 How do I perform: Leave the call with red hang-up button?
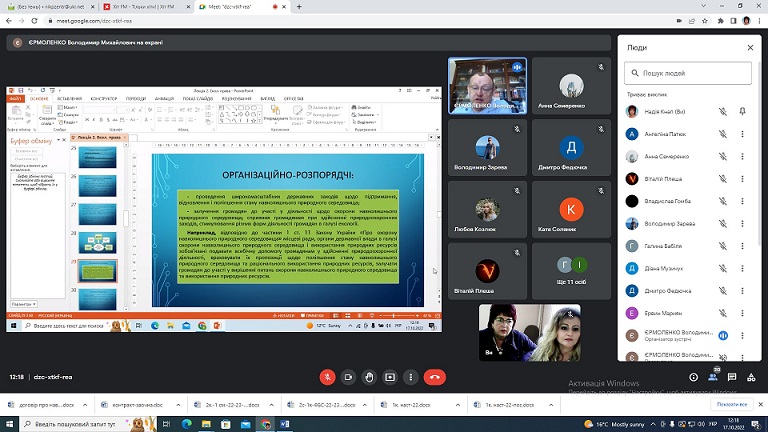[x=434, y=377]
